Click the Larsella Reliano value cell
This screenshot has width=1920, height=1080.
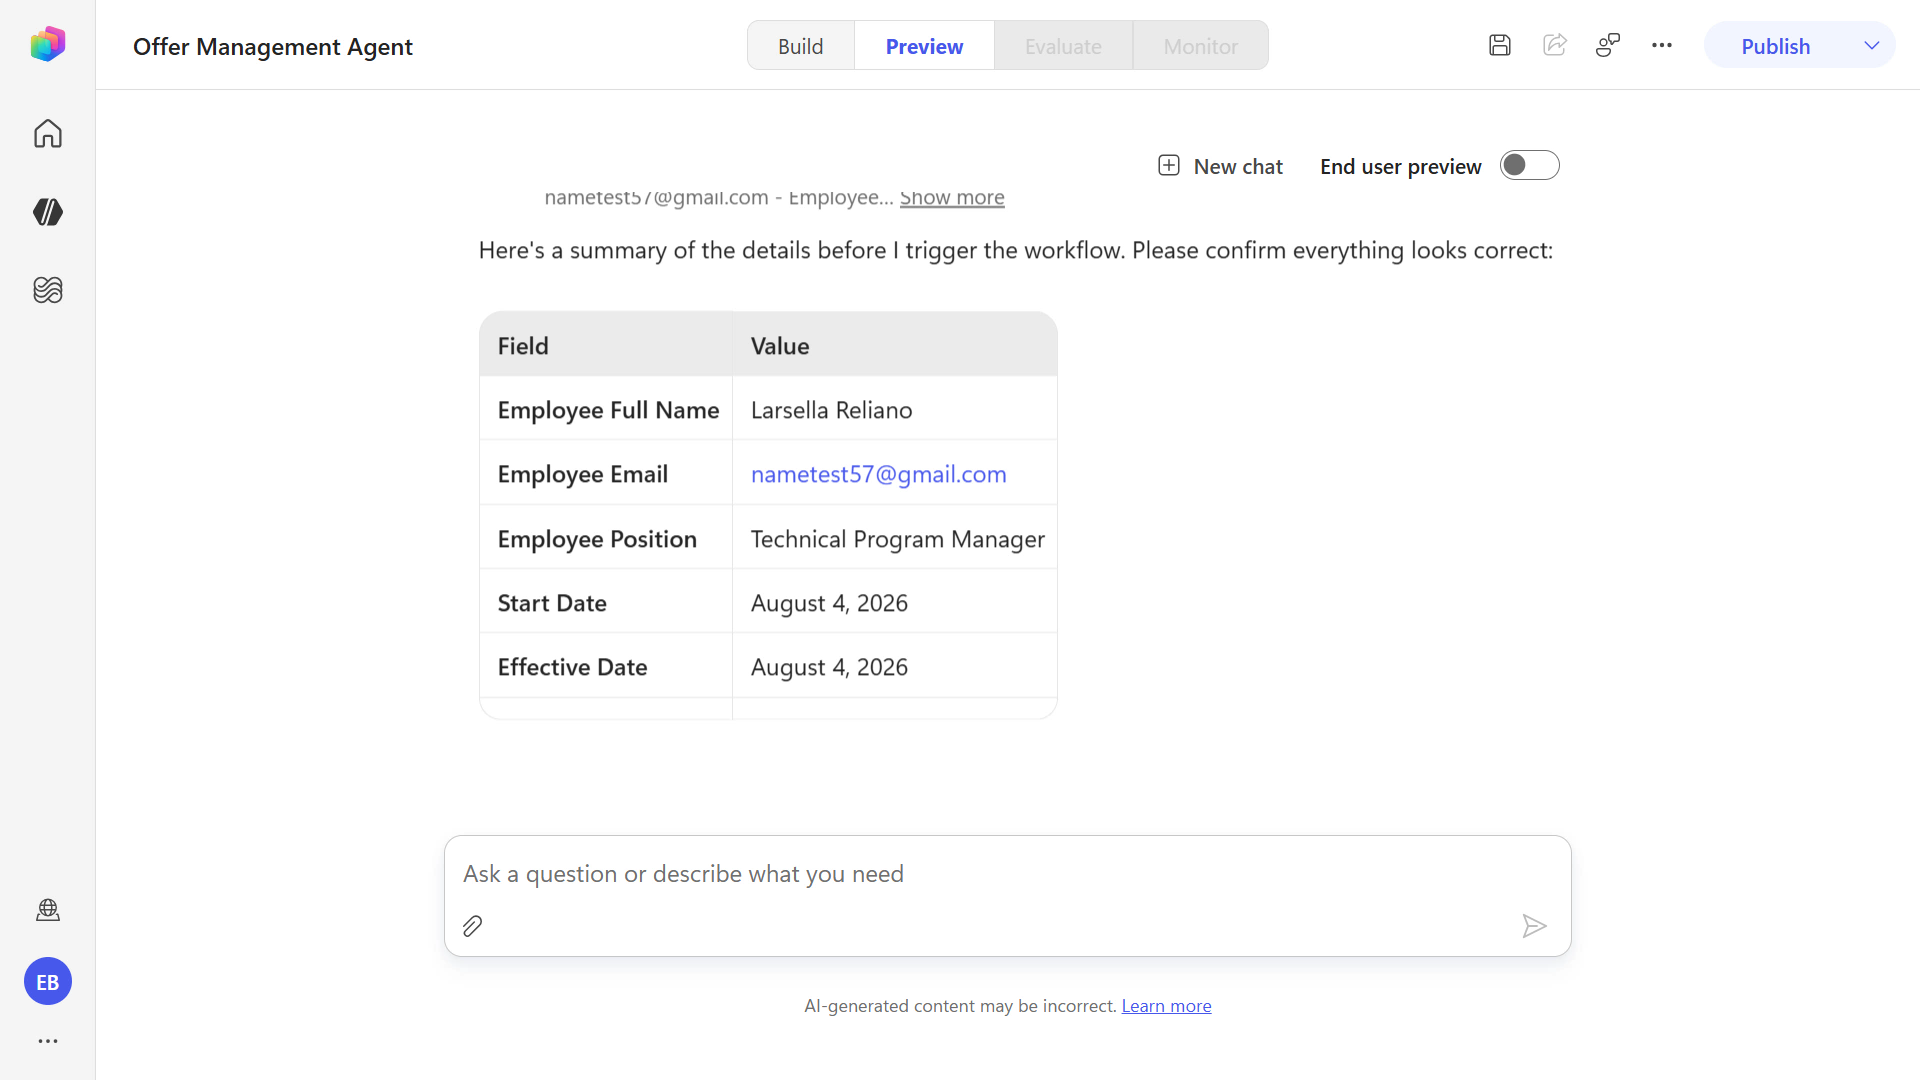click(x=894, y=410)
